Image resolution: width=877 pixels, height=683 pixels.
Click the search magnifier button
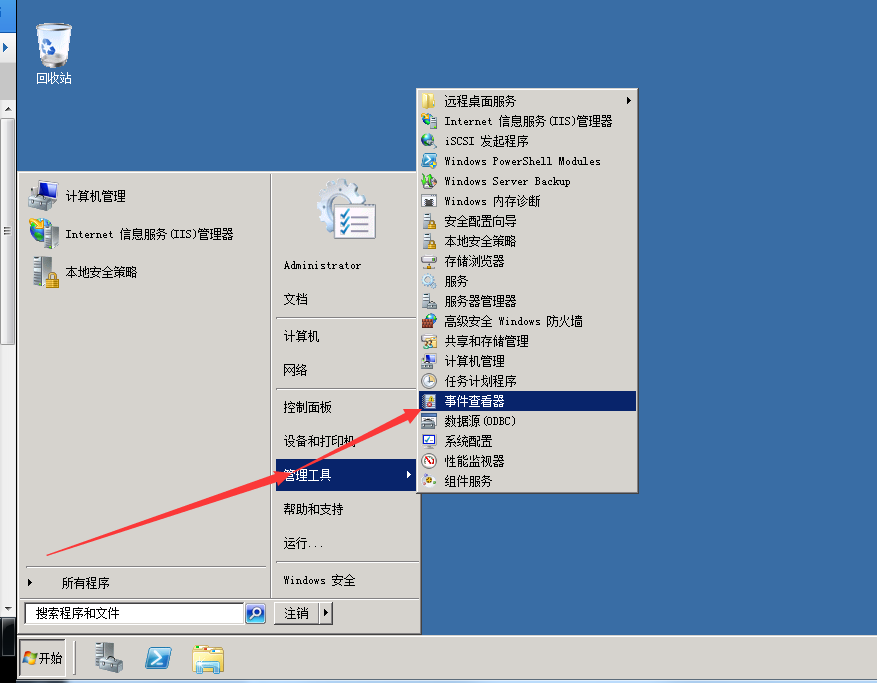[256, 613]
